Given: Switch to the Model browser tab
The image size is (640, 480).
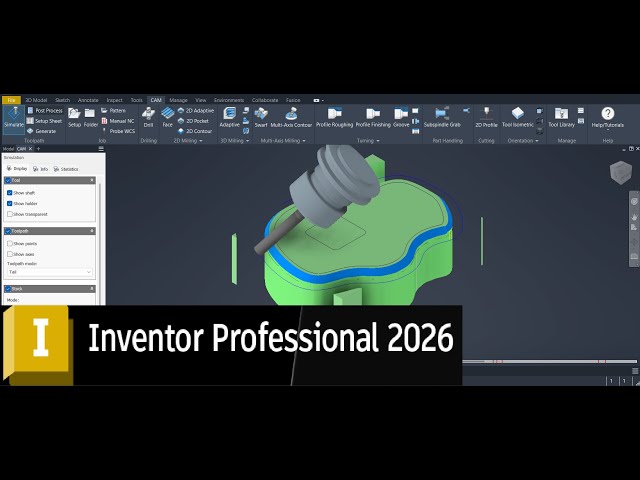Looking at the screenshot, I should tap(8, 149).
